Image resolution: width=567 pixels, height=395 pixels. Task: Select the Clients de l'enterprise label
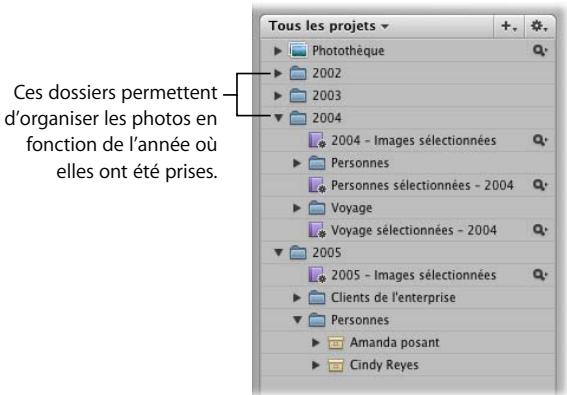[393, 298]
